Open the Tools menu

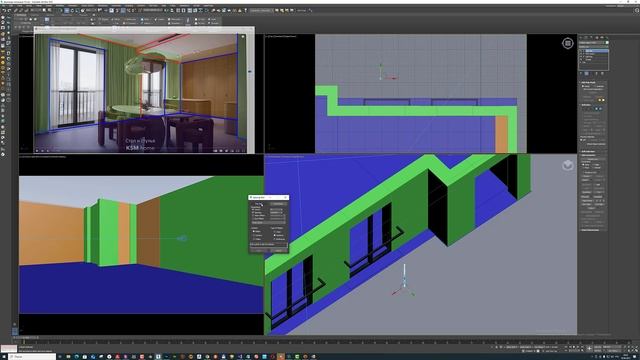click(20, 6)
